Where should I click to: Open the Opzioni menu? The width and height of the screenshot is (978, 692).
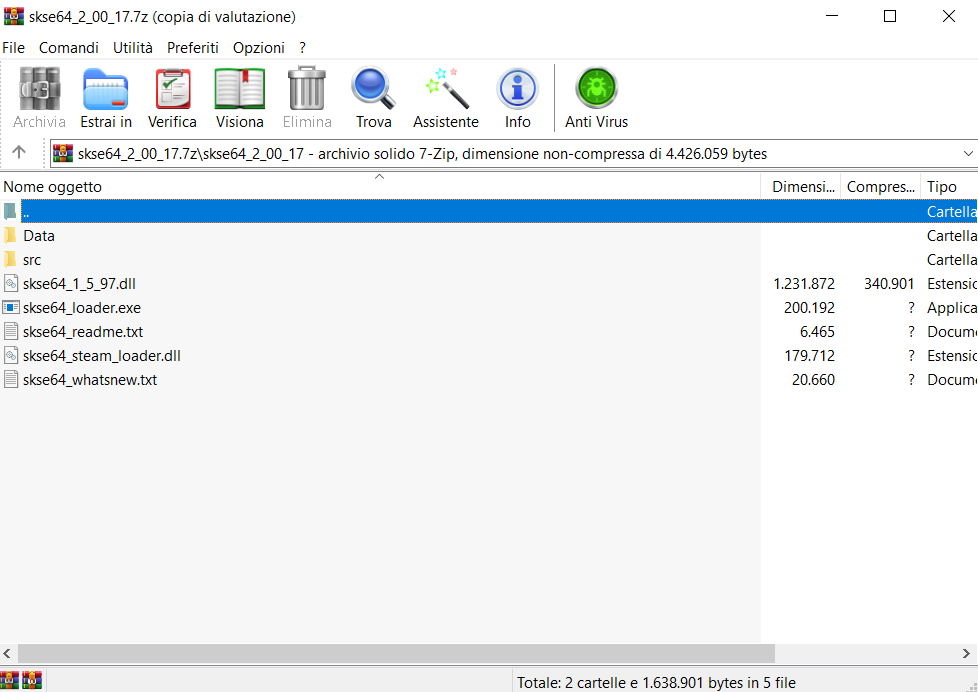[258, 47]
